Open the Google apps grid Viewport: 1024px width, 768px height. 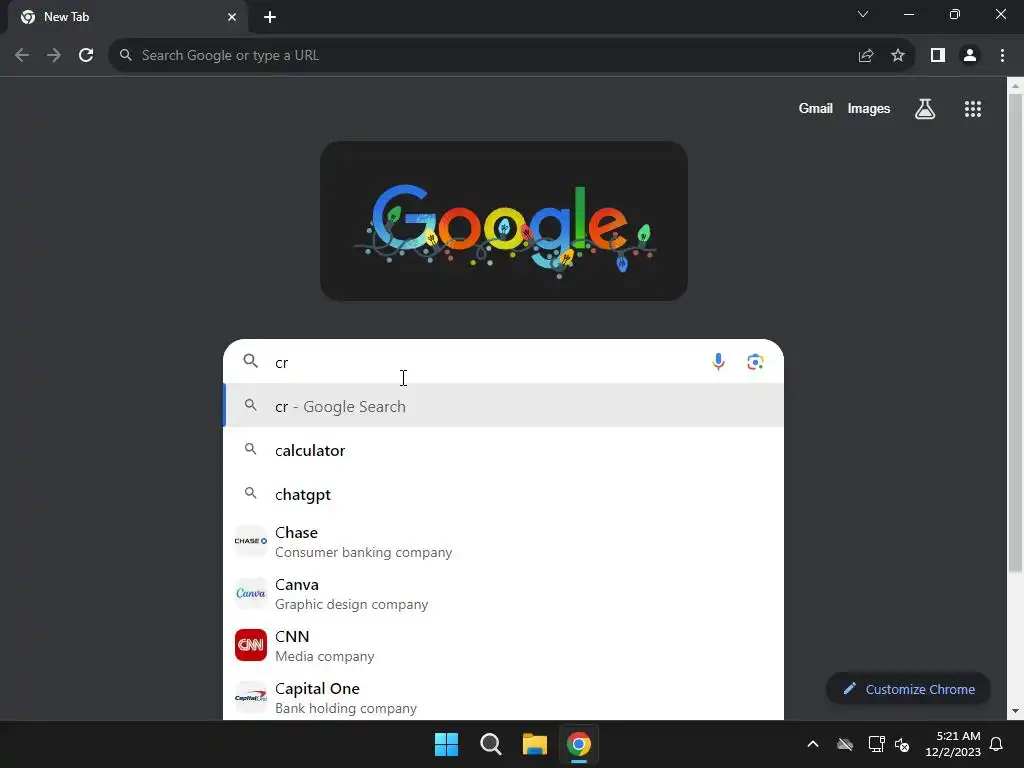tap(973, 108)
